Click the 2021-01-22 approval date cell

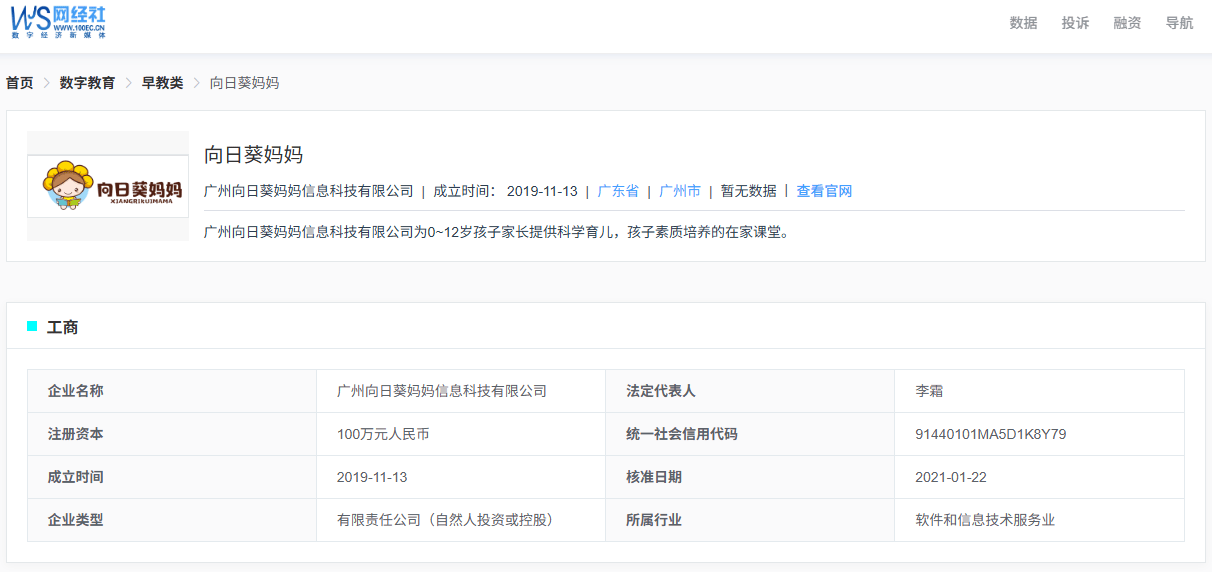1039,477
